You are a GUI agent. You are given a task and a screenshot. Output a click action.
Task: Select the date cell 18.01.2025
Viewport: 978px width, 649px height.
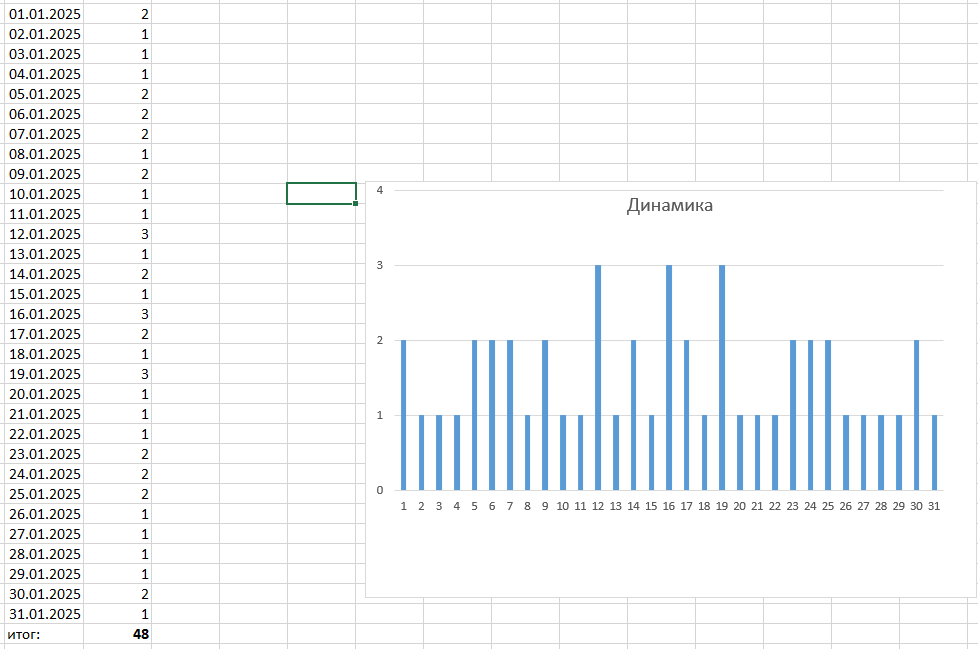[x=44, y=353]
